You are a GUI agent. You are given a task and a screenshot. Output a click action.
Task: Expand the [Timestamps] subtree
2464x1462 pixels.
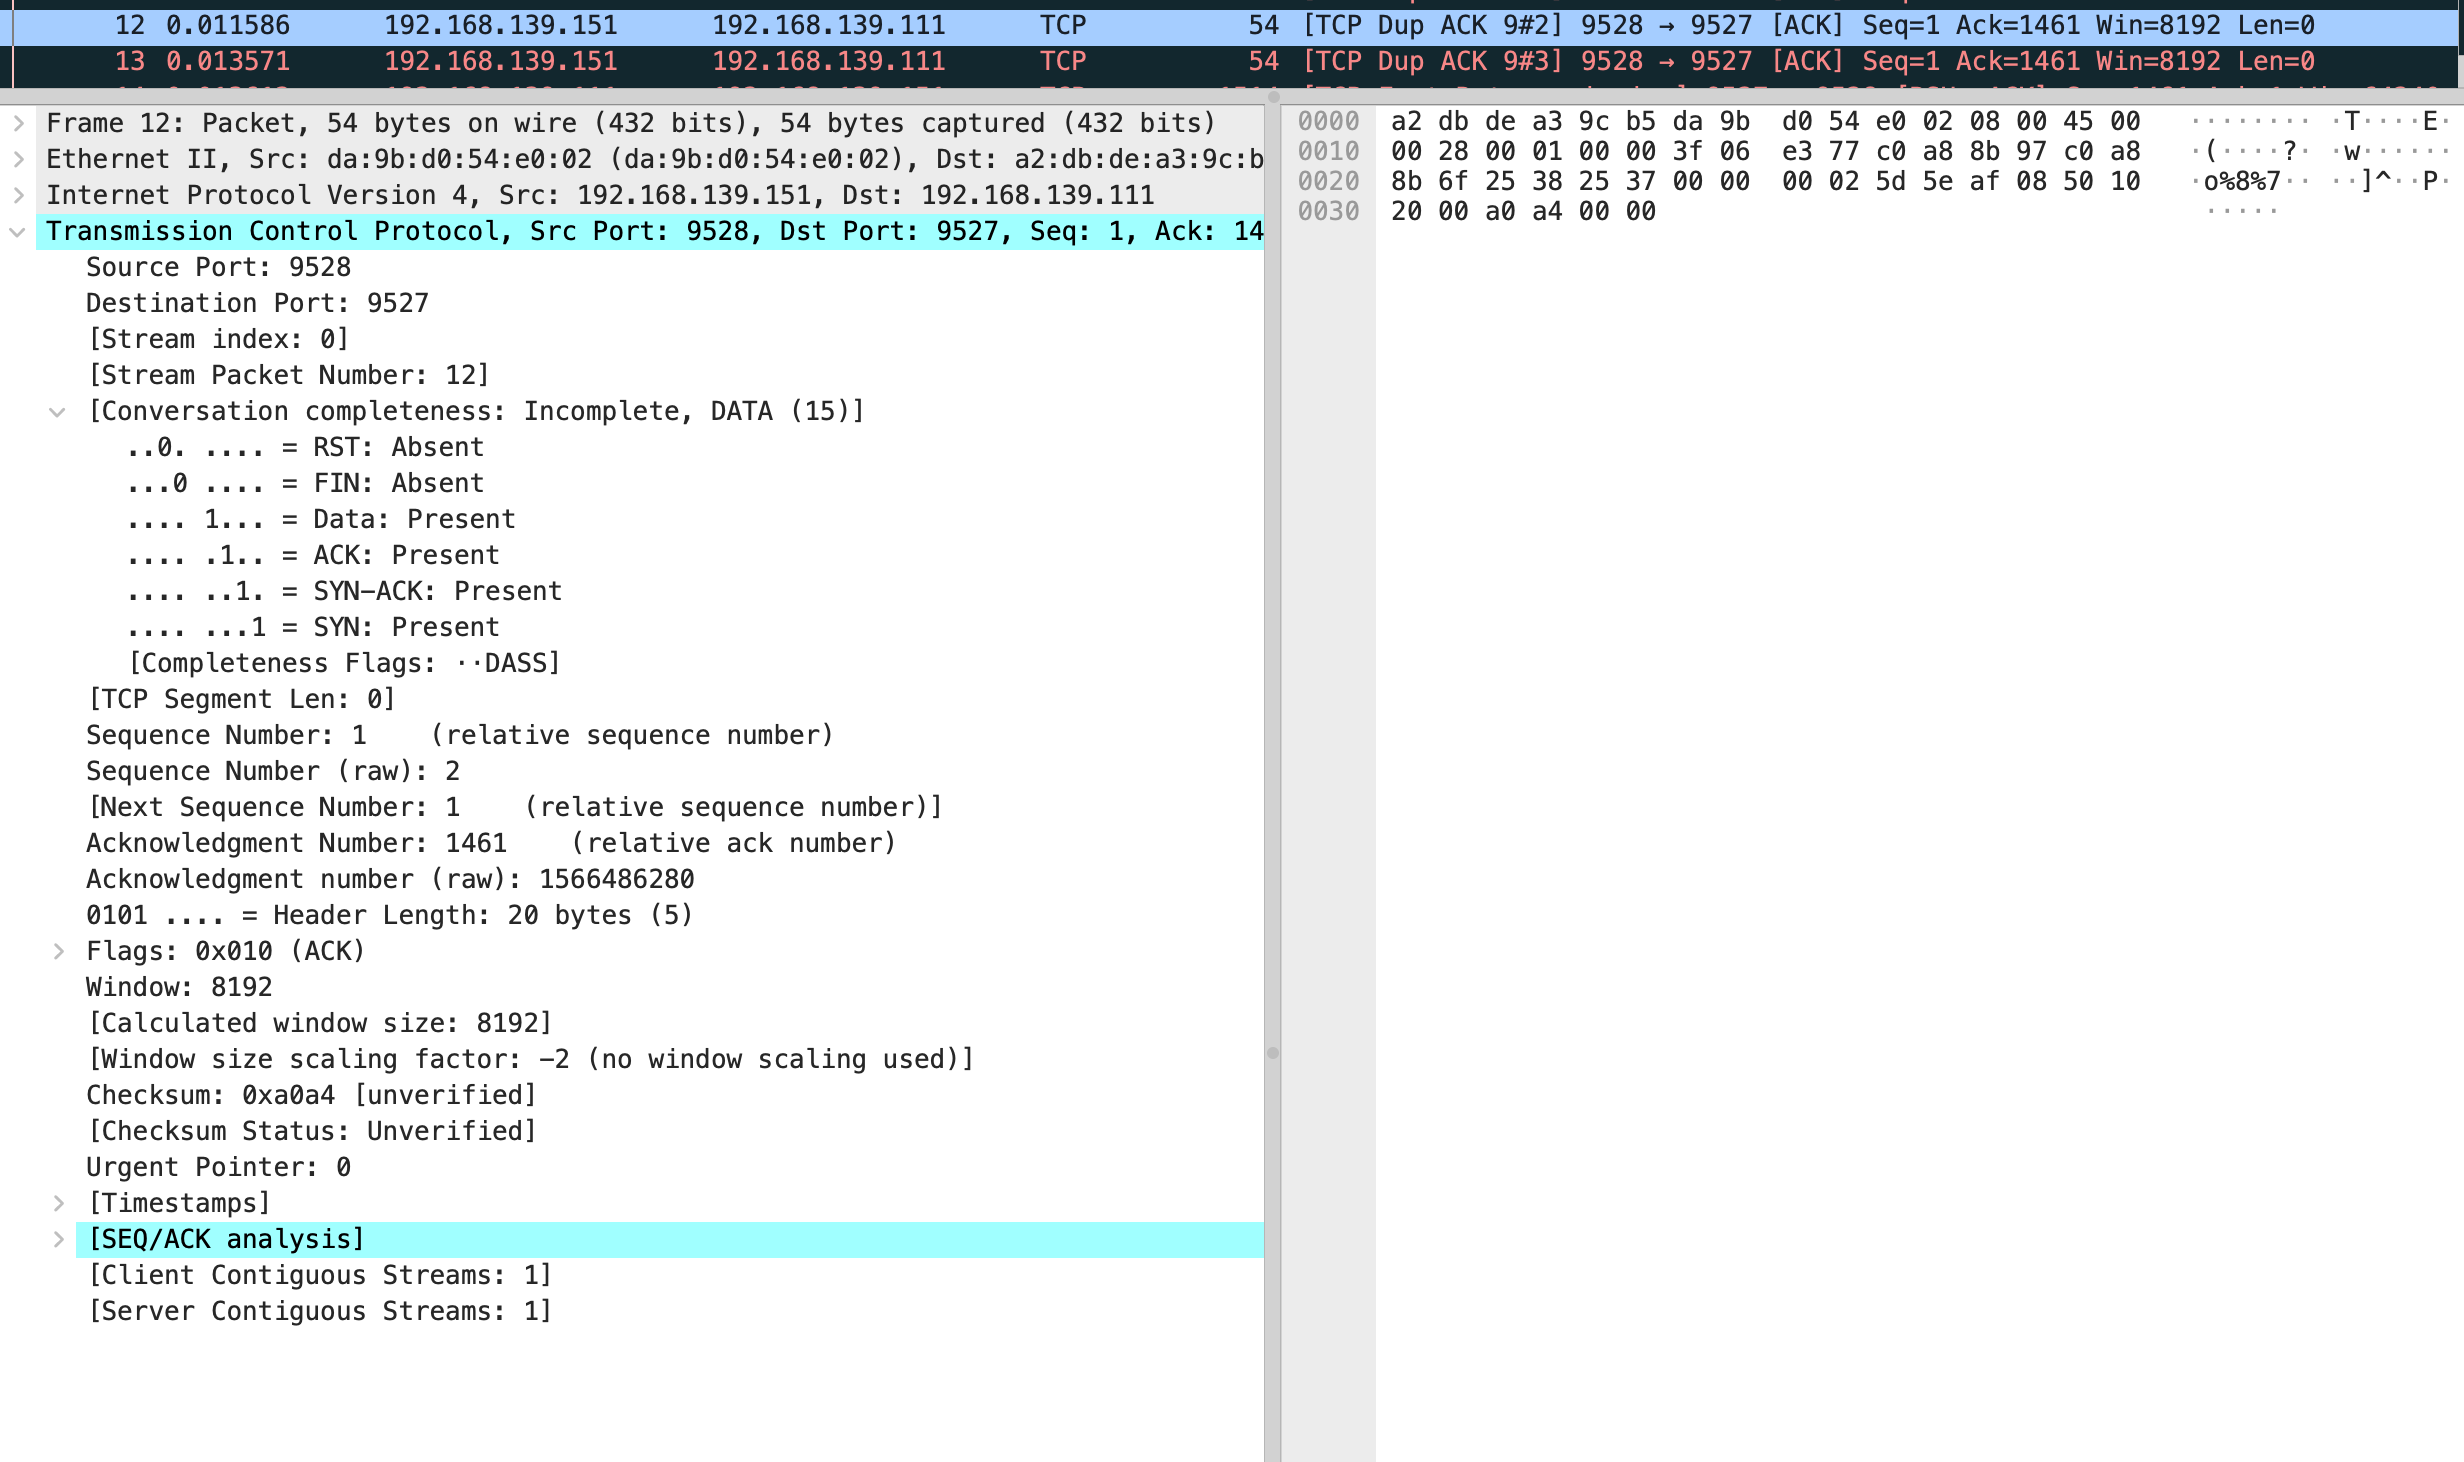pyautogui.click(x=58, y=1203)
